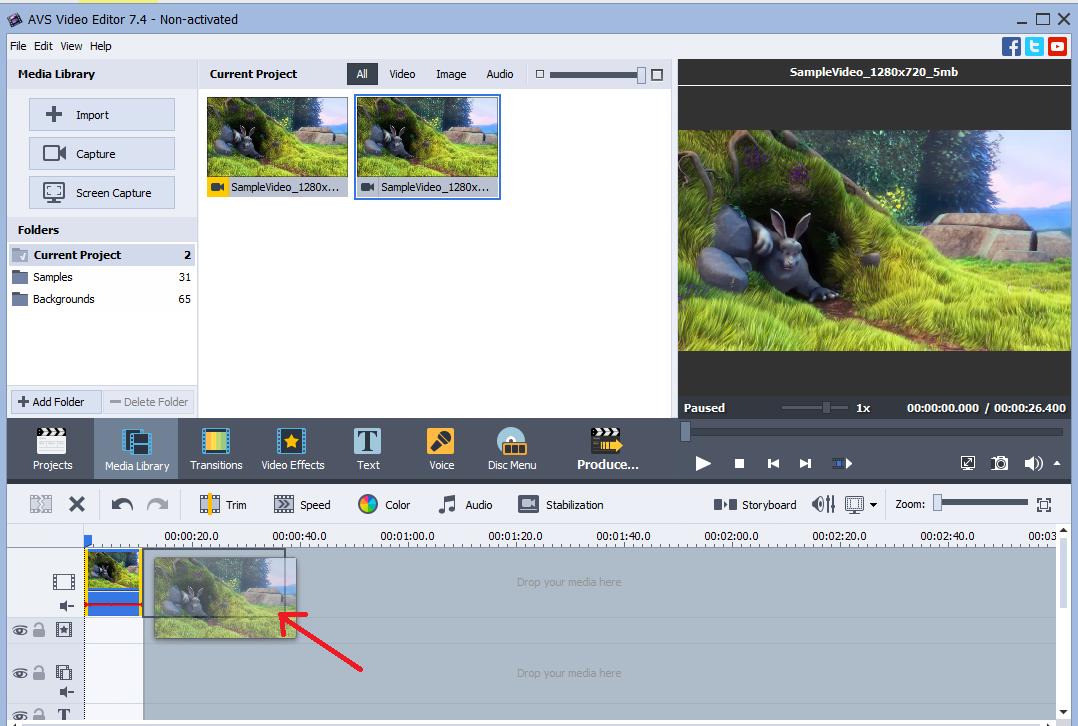
Task: Click the preview volume speaker icon
Action: 1033,463
